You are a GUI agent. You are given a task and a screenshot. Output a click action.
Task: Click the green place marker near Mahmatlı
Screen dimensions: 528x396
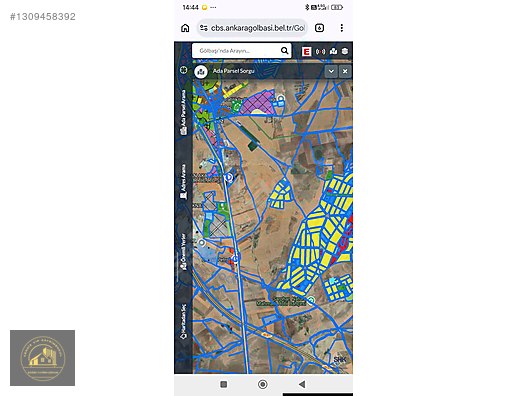311,299
